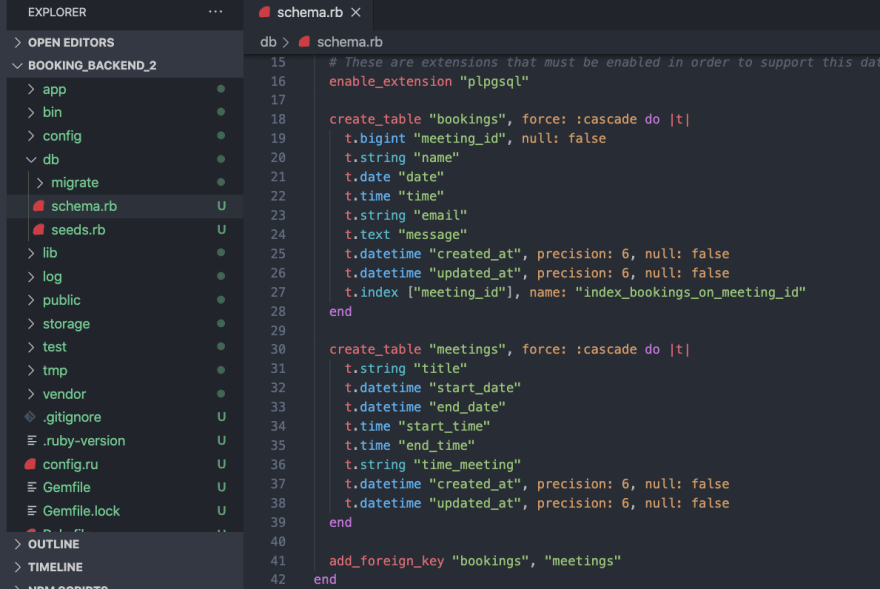Viewport: 880px width, 589px height.
Task: Click the Ruby icon on schema.rb tab
Action: 265,12
